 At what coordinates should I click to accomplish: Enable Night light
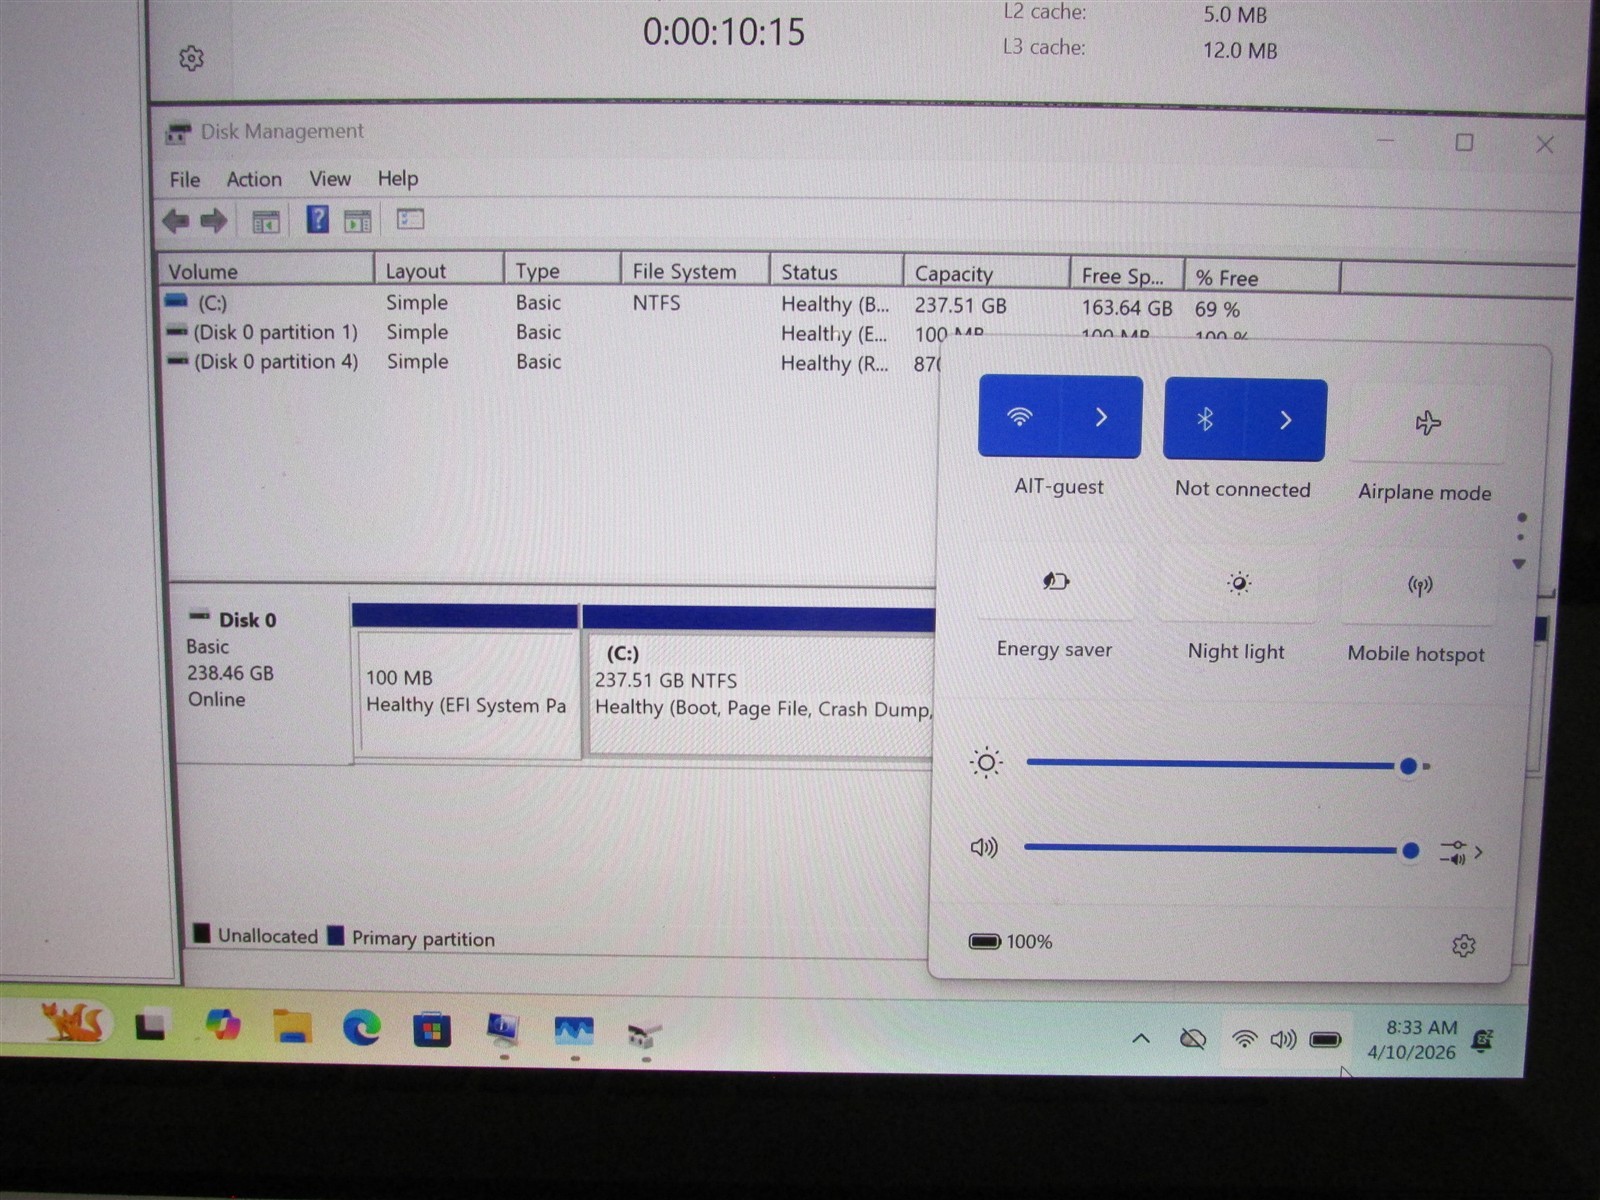(x=1238, y=583)
